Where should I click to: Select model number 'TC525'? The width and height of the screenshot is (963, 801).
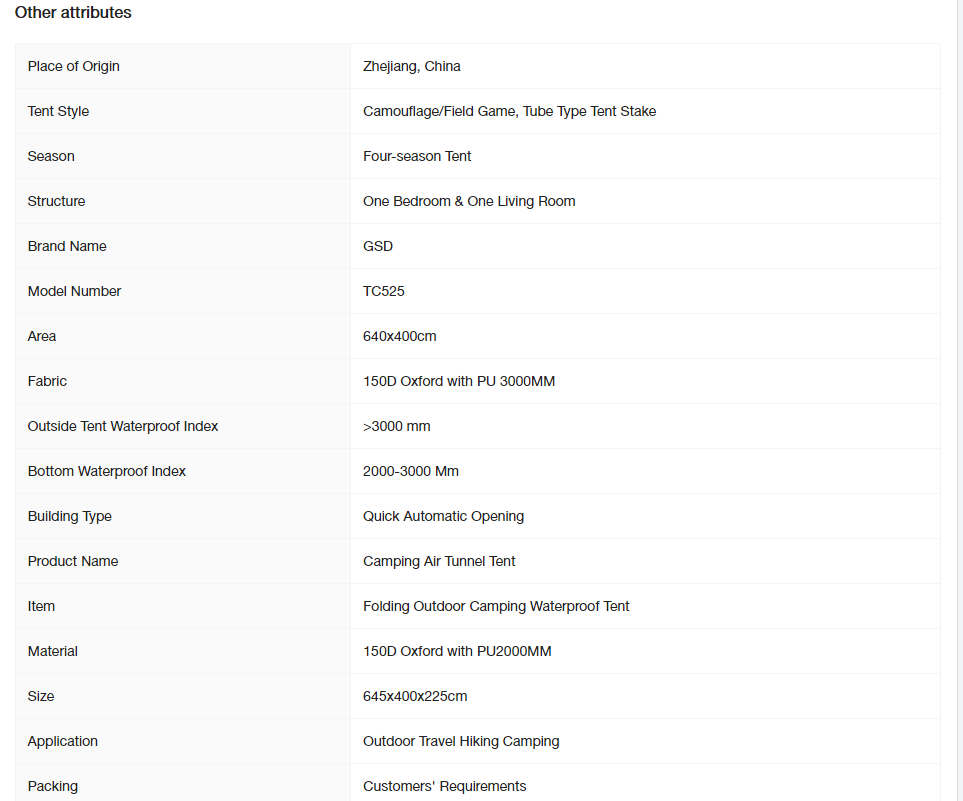[x=384, y=291]
